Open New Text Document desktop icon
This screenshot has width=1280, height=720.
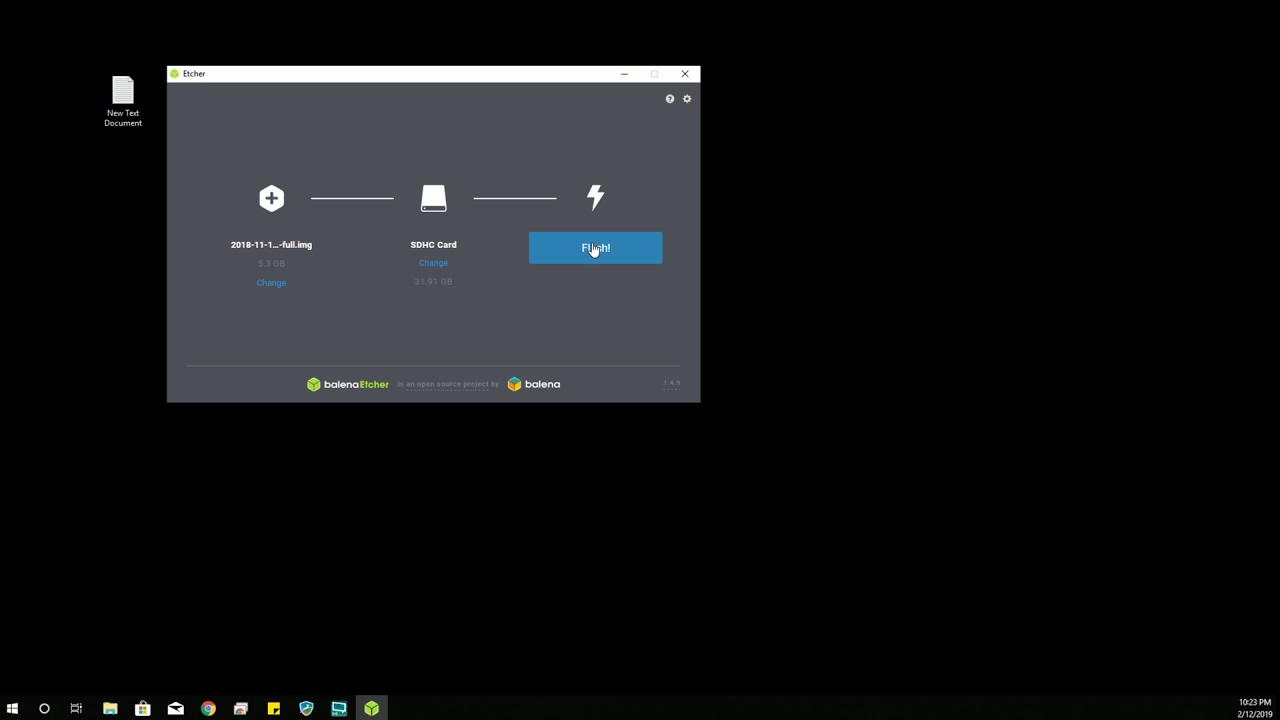123,101
